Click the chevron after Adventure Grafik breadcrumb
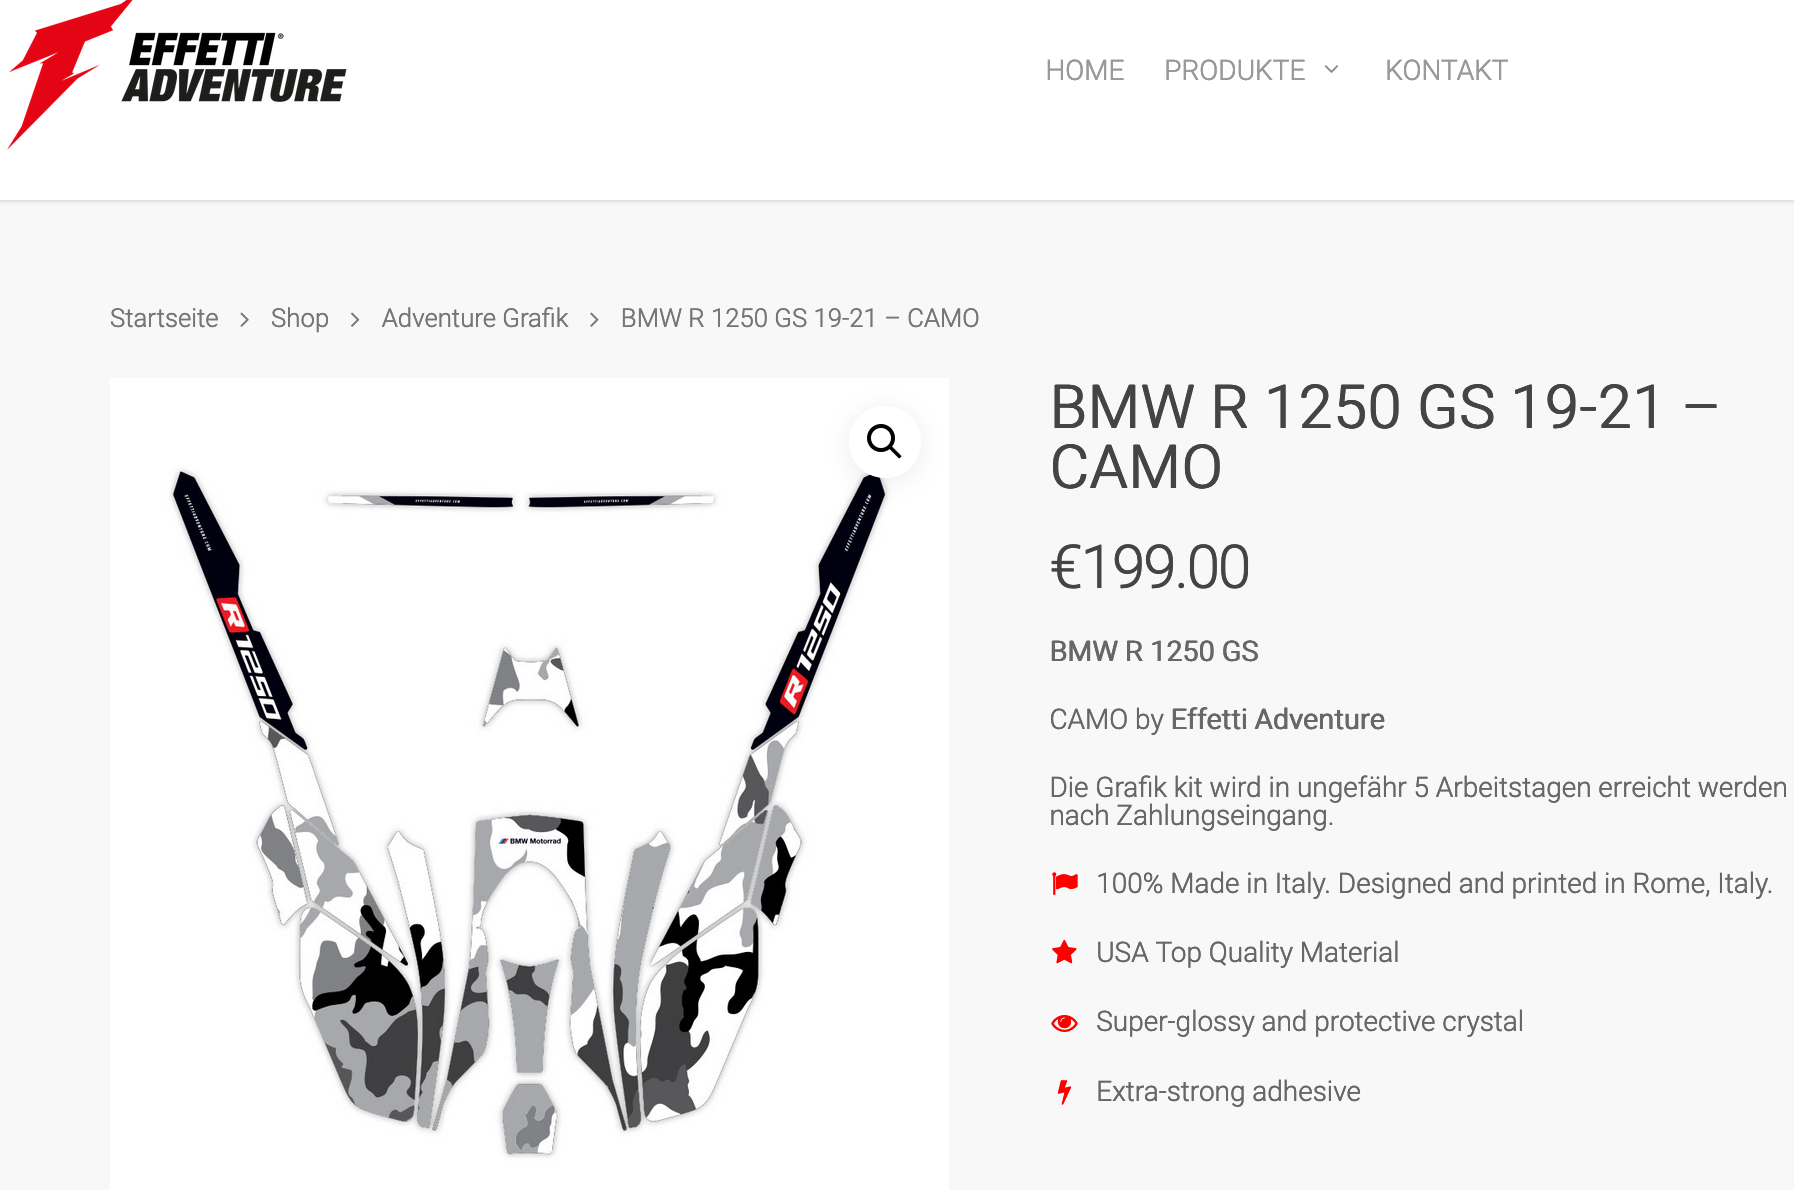1794x1190 pixels. 594,319
